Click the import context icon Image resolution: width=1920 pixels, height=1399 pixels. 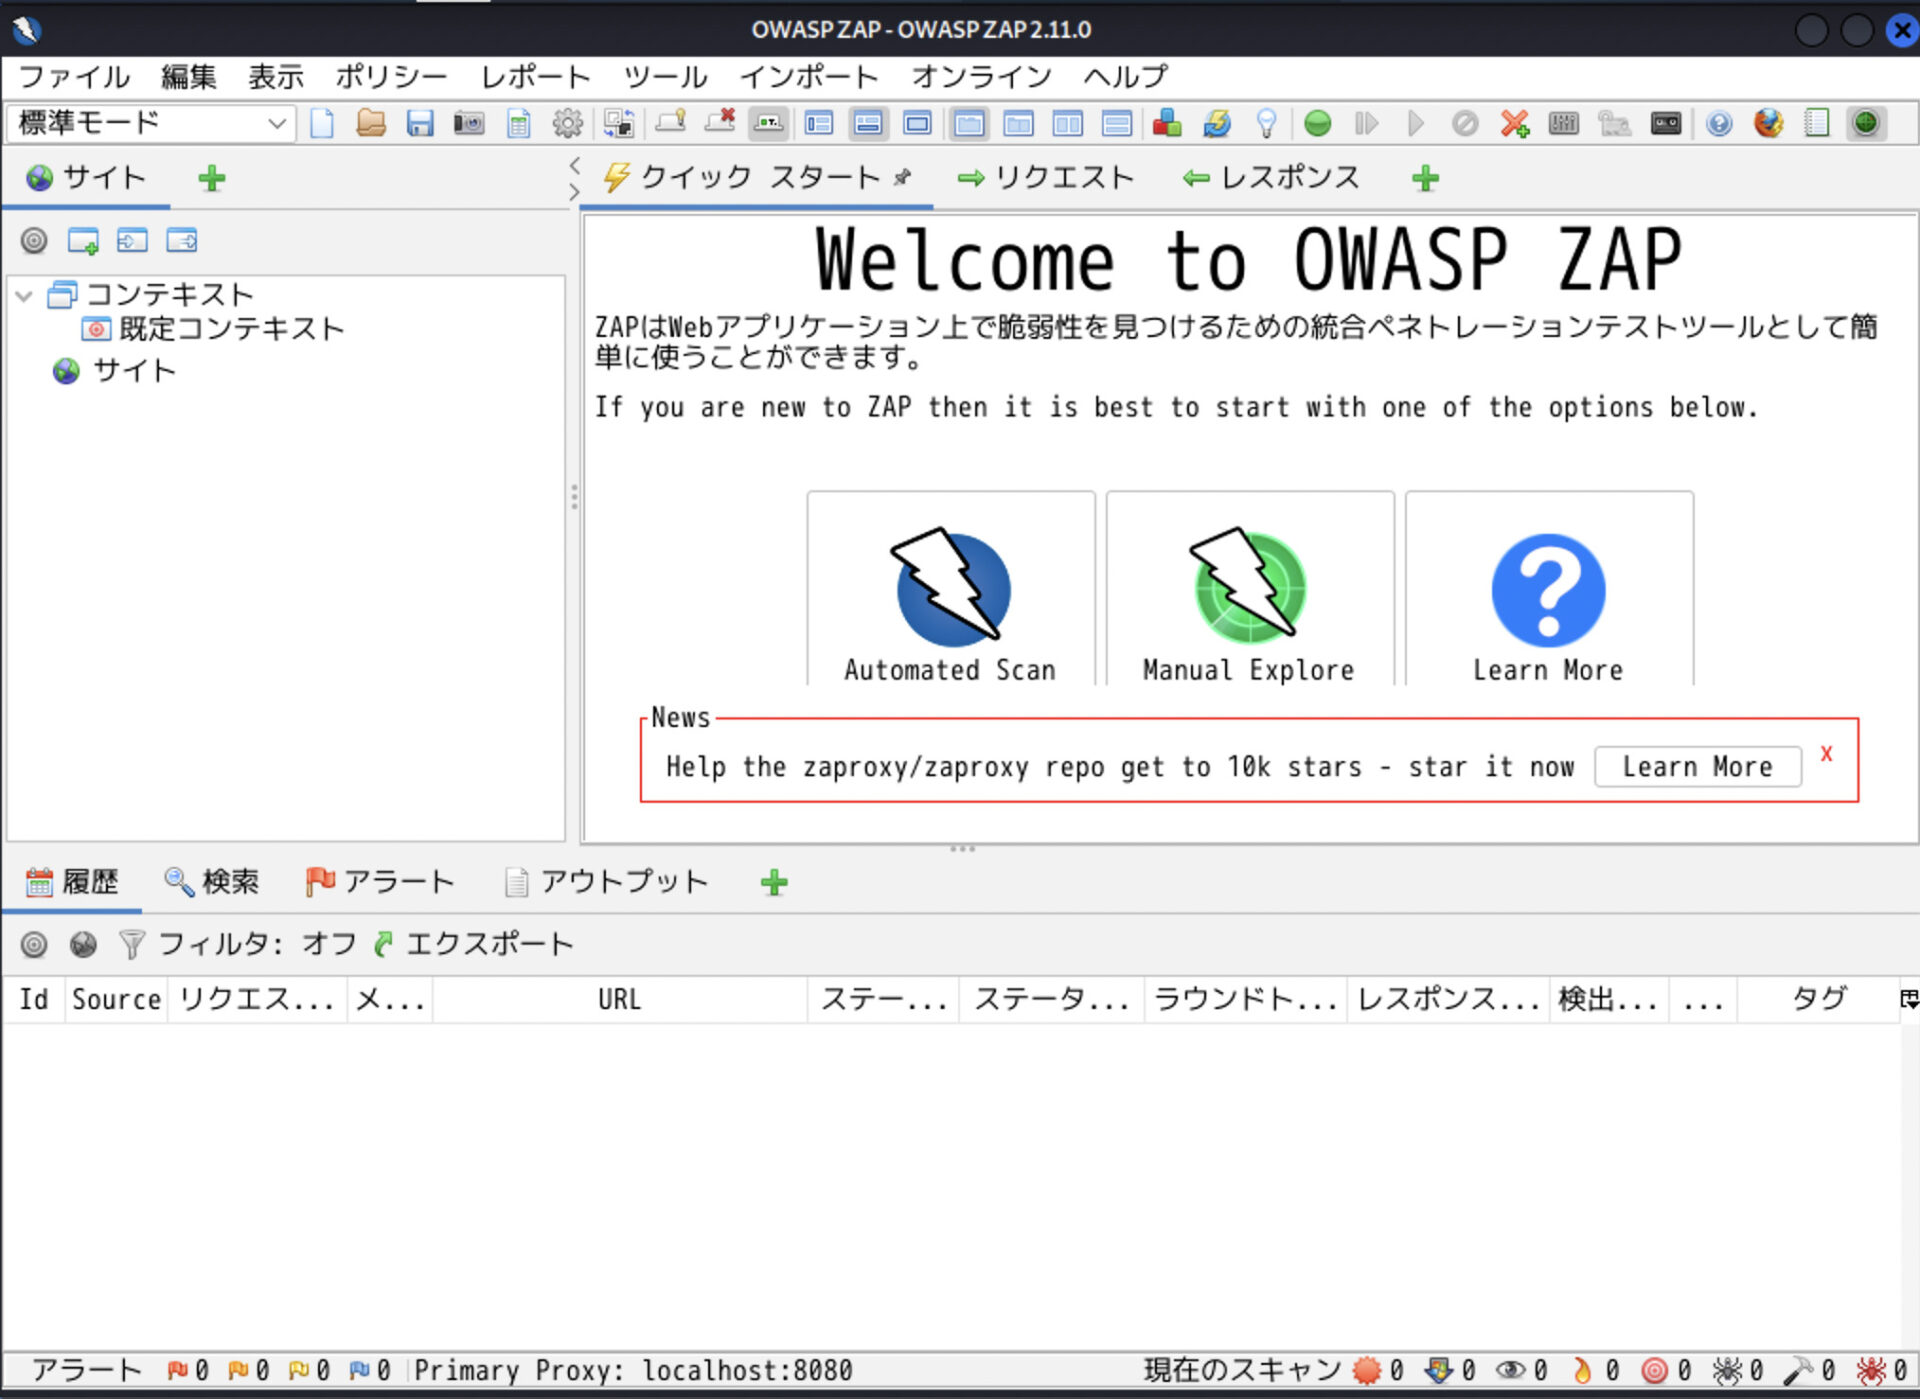(x=132, y=241)
